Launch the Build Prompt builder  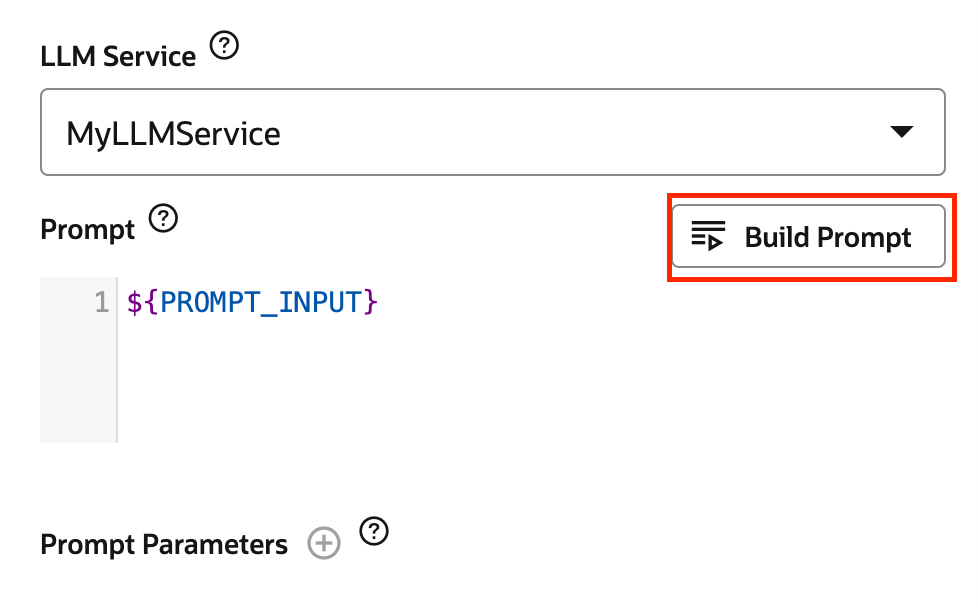(x=808, y=236)
